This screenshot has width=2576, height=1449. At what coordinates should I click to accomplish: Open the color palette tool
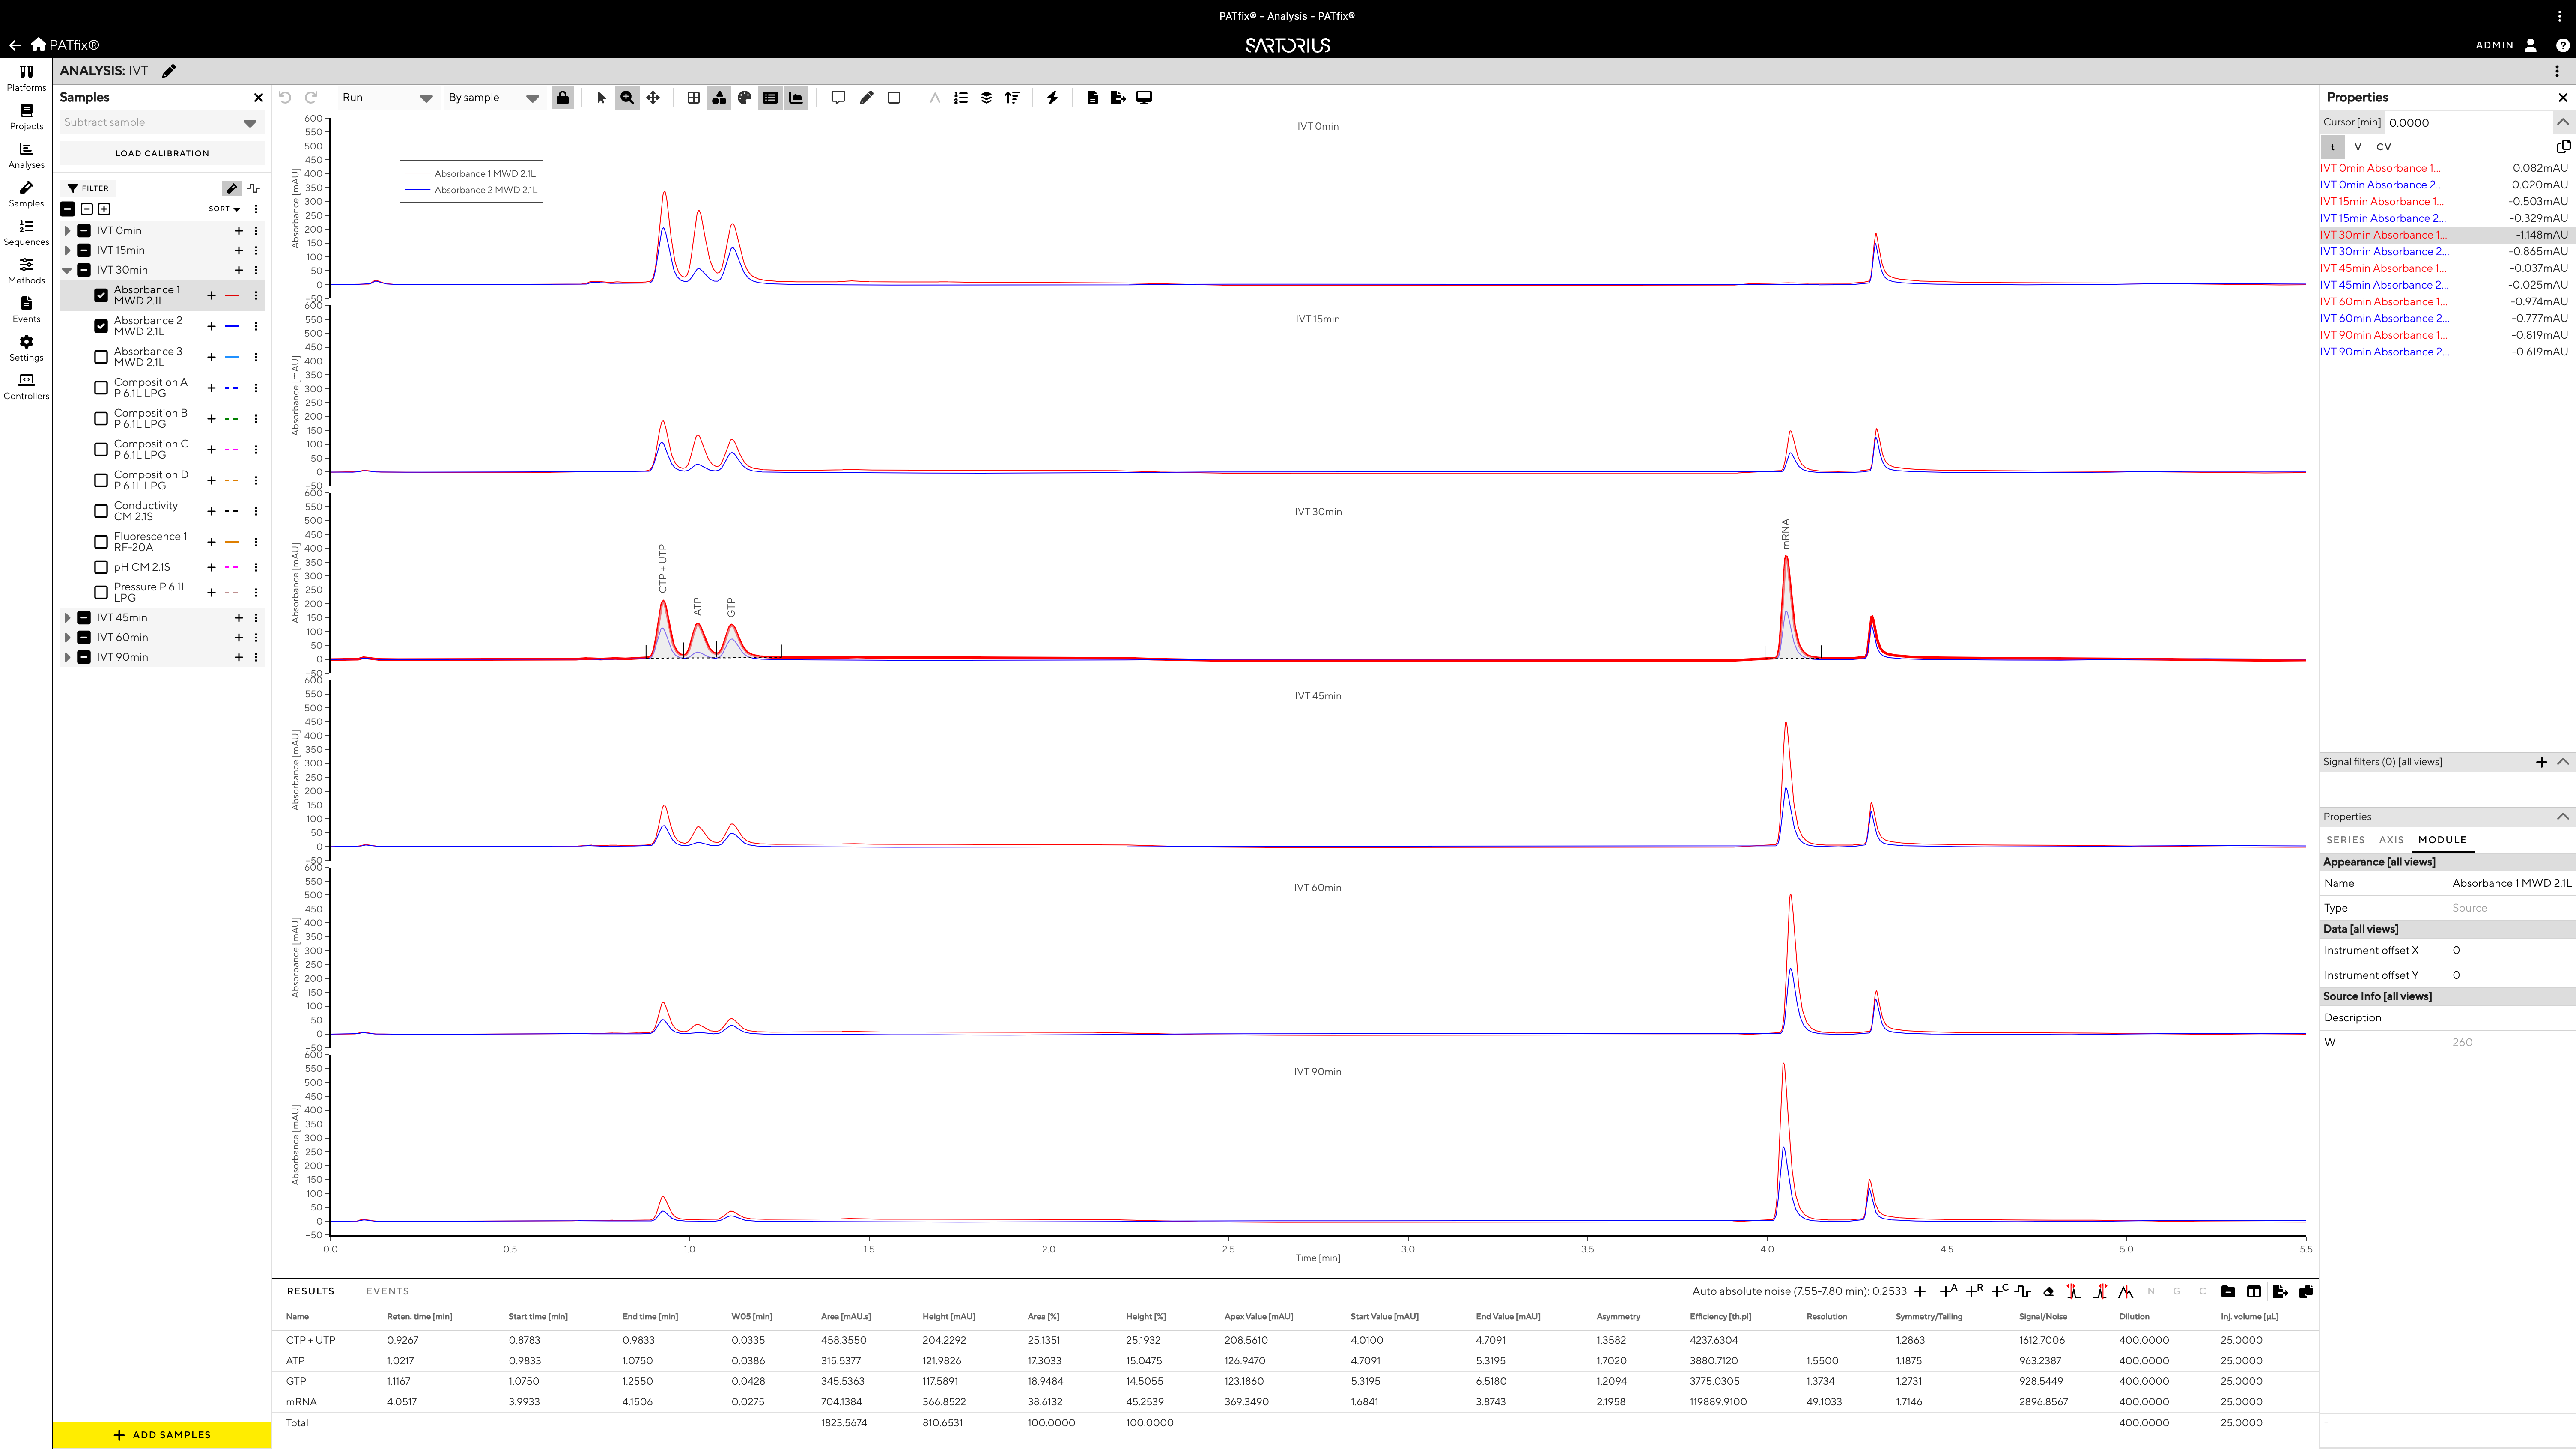(745, 97)
